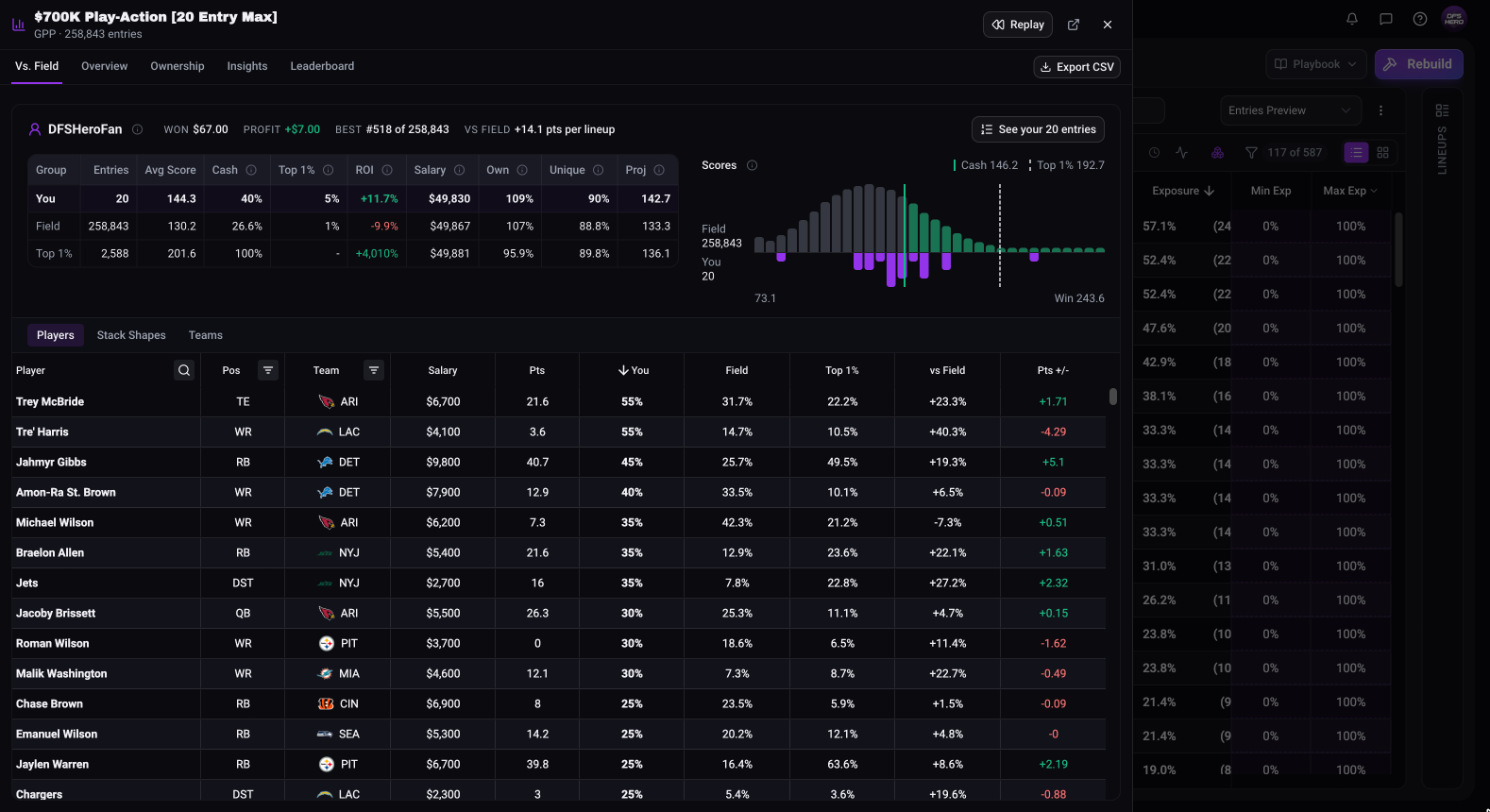Expand the LINEUPS side panel
This screenshot has height=812, width=1490.
(1442, 138)
